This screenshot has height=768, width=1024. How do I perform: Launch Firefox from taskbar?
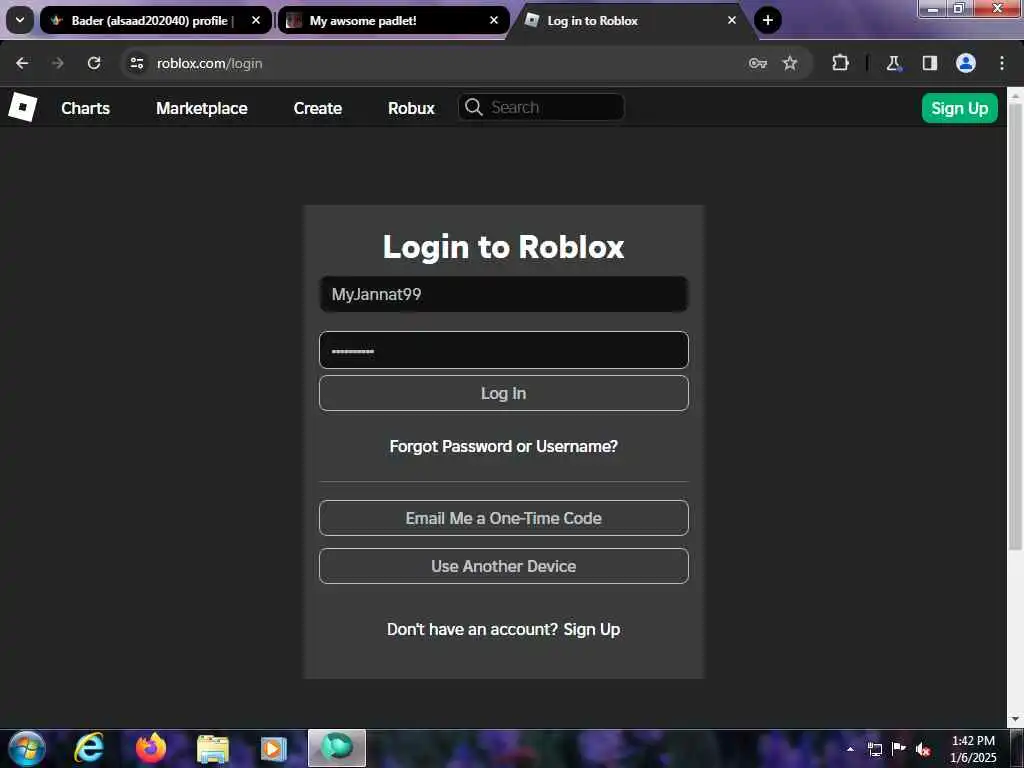151,748
